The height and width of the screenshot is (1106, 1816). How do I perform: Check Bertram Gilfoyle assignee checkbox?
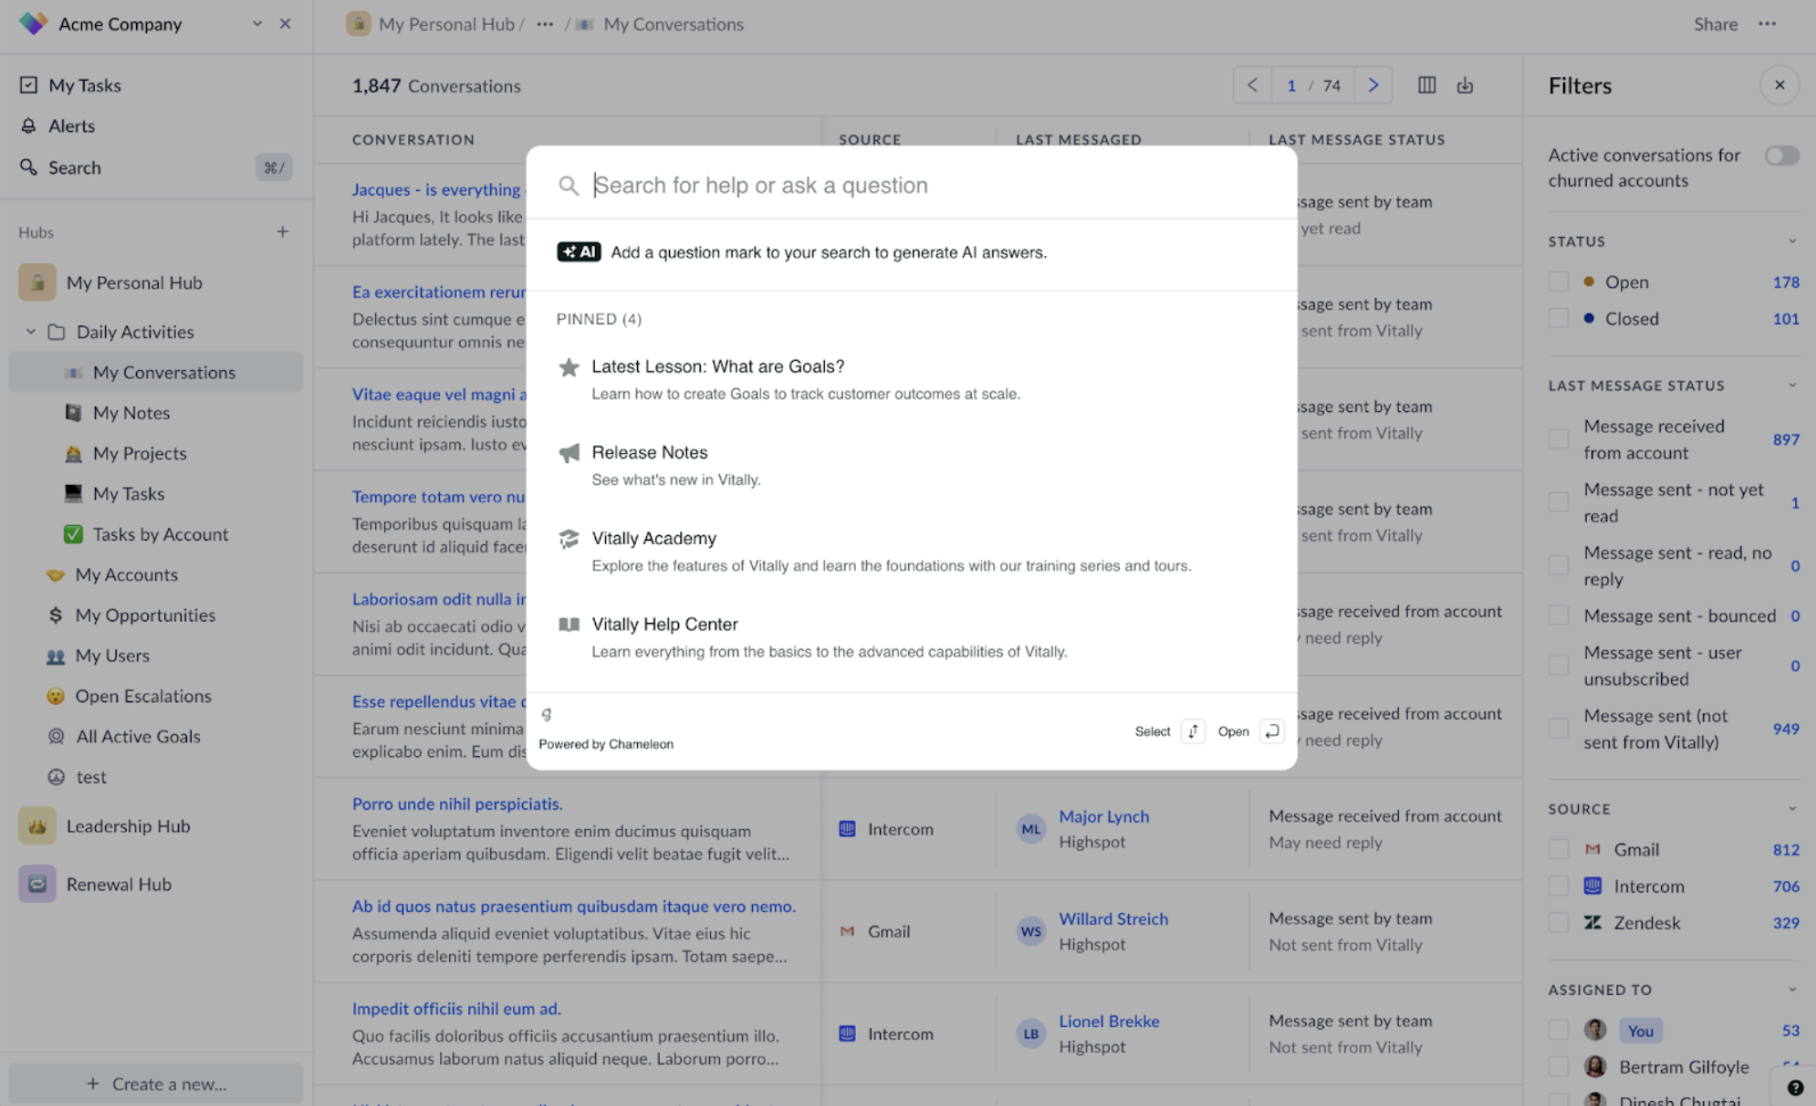point(1558,1067)
